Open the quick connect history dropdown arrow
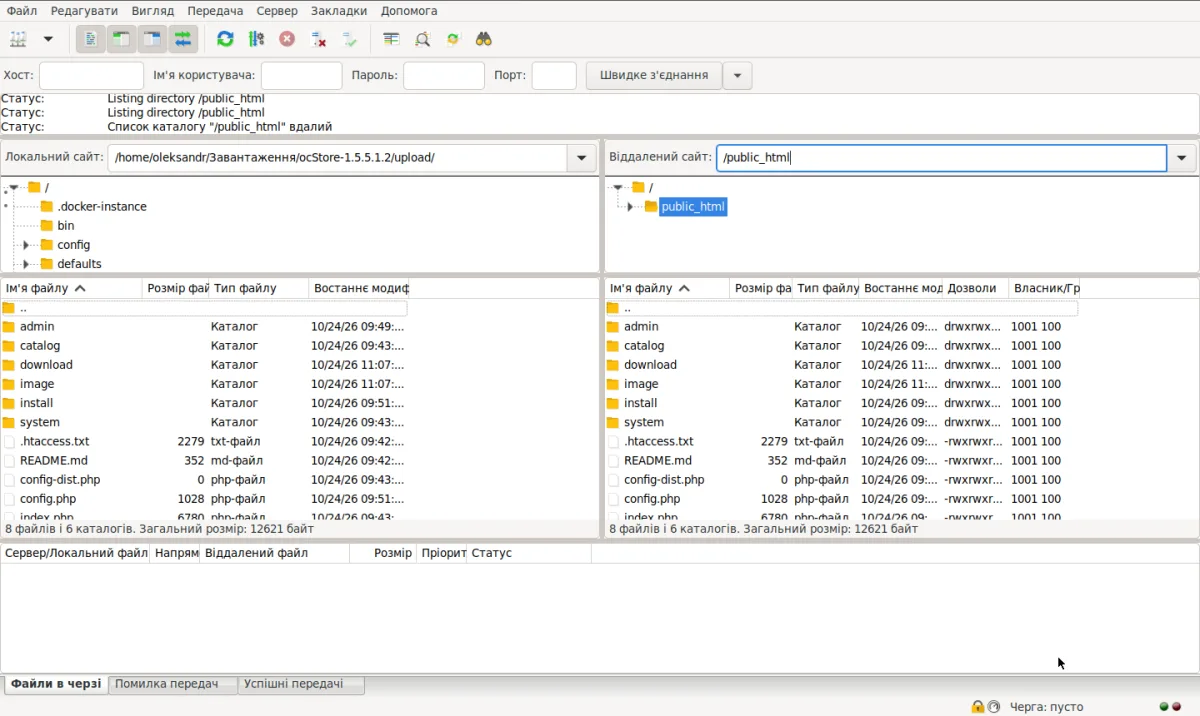This screenshot has width=1200, height=716. tap(737, 75)
